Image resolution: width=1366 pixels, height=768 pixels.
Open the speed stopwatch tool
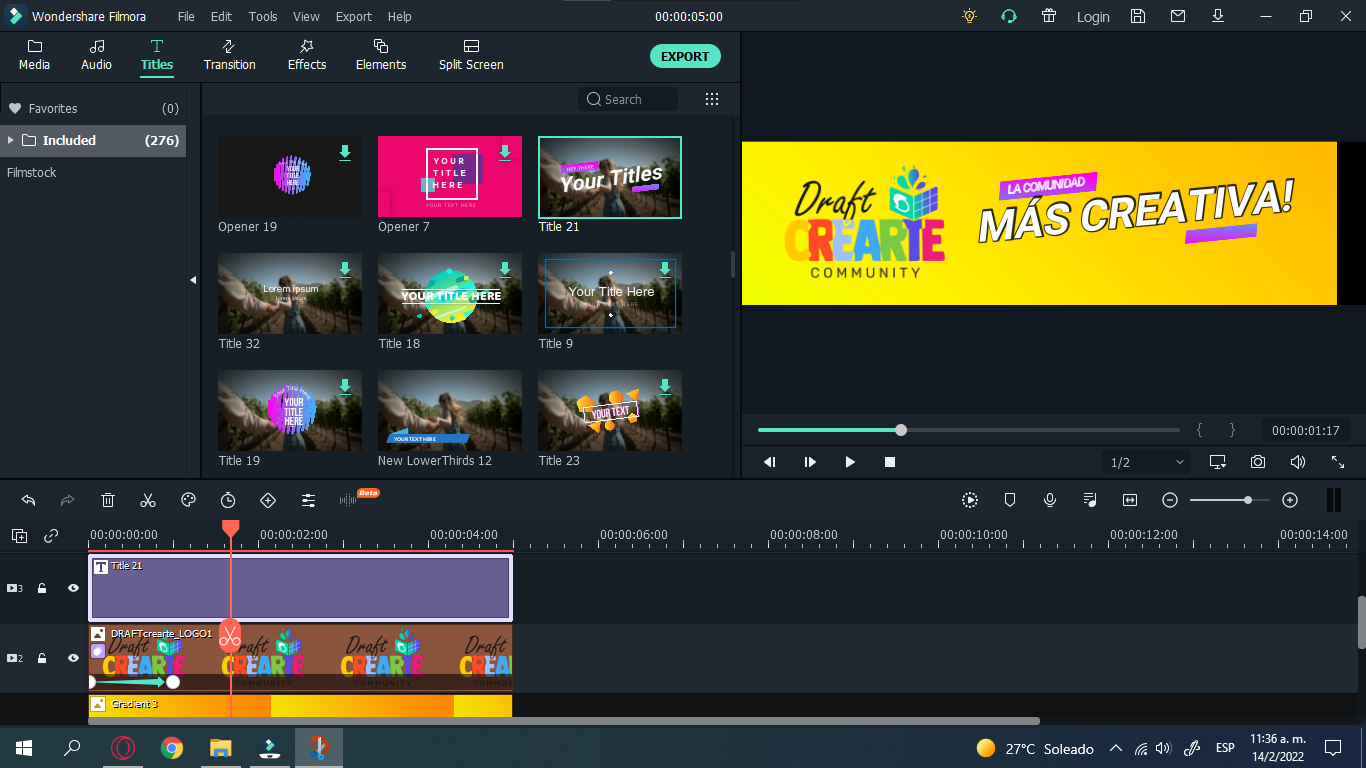click(228, 500)
